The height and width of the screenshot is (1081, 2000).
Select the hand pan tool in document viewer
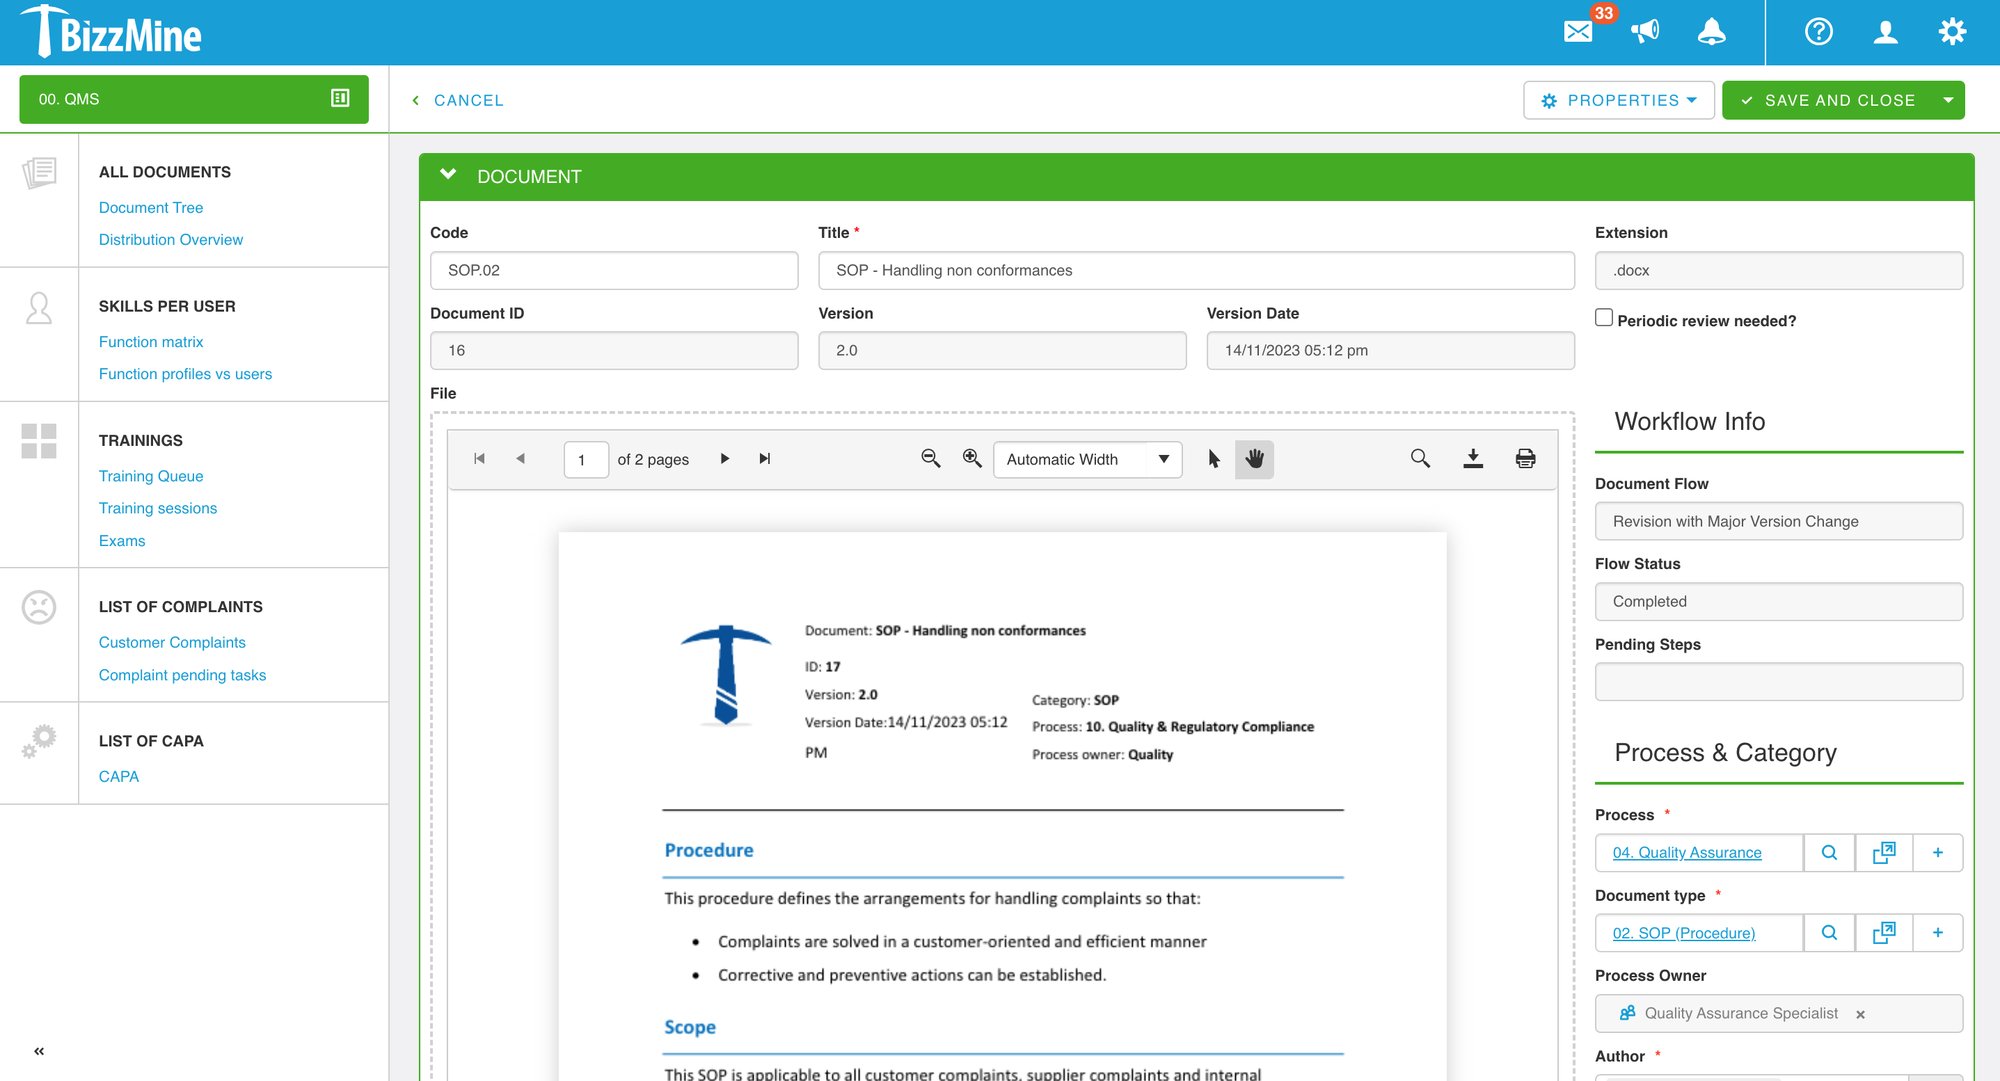click(1255, 459)
